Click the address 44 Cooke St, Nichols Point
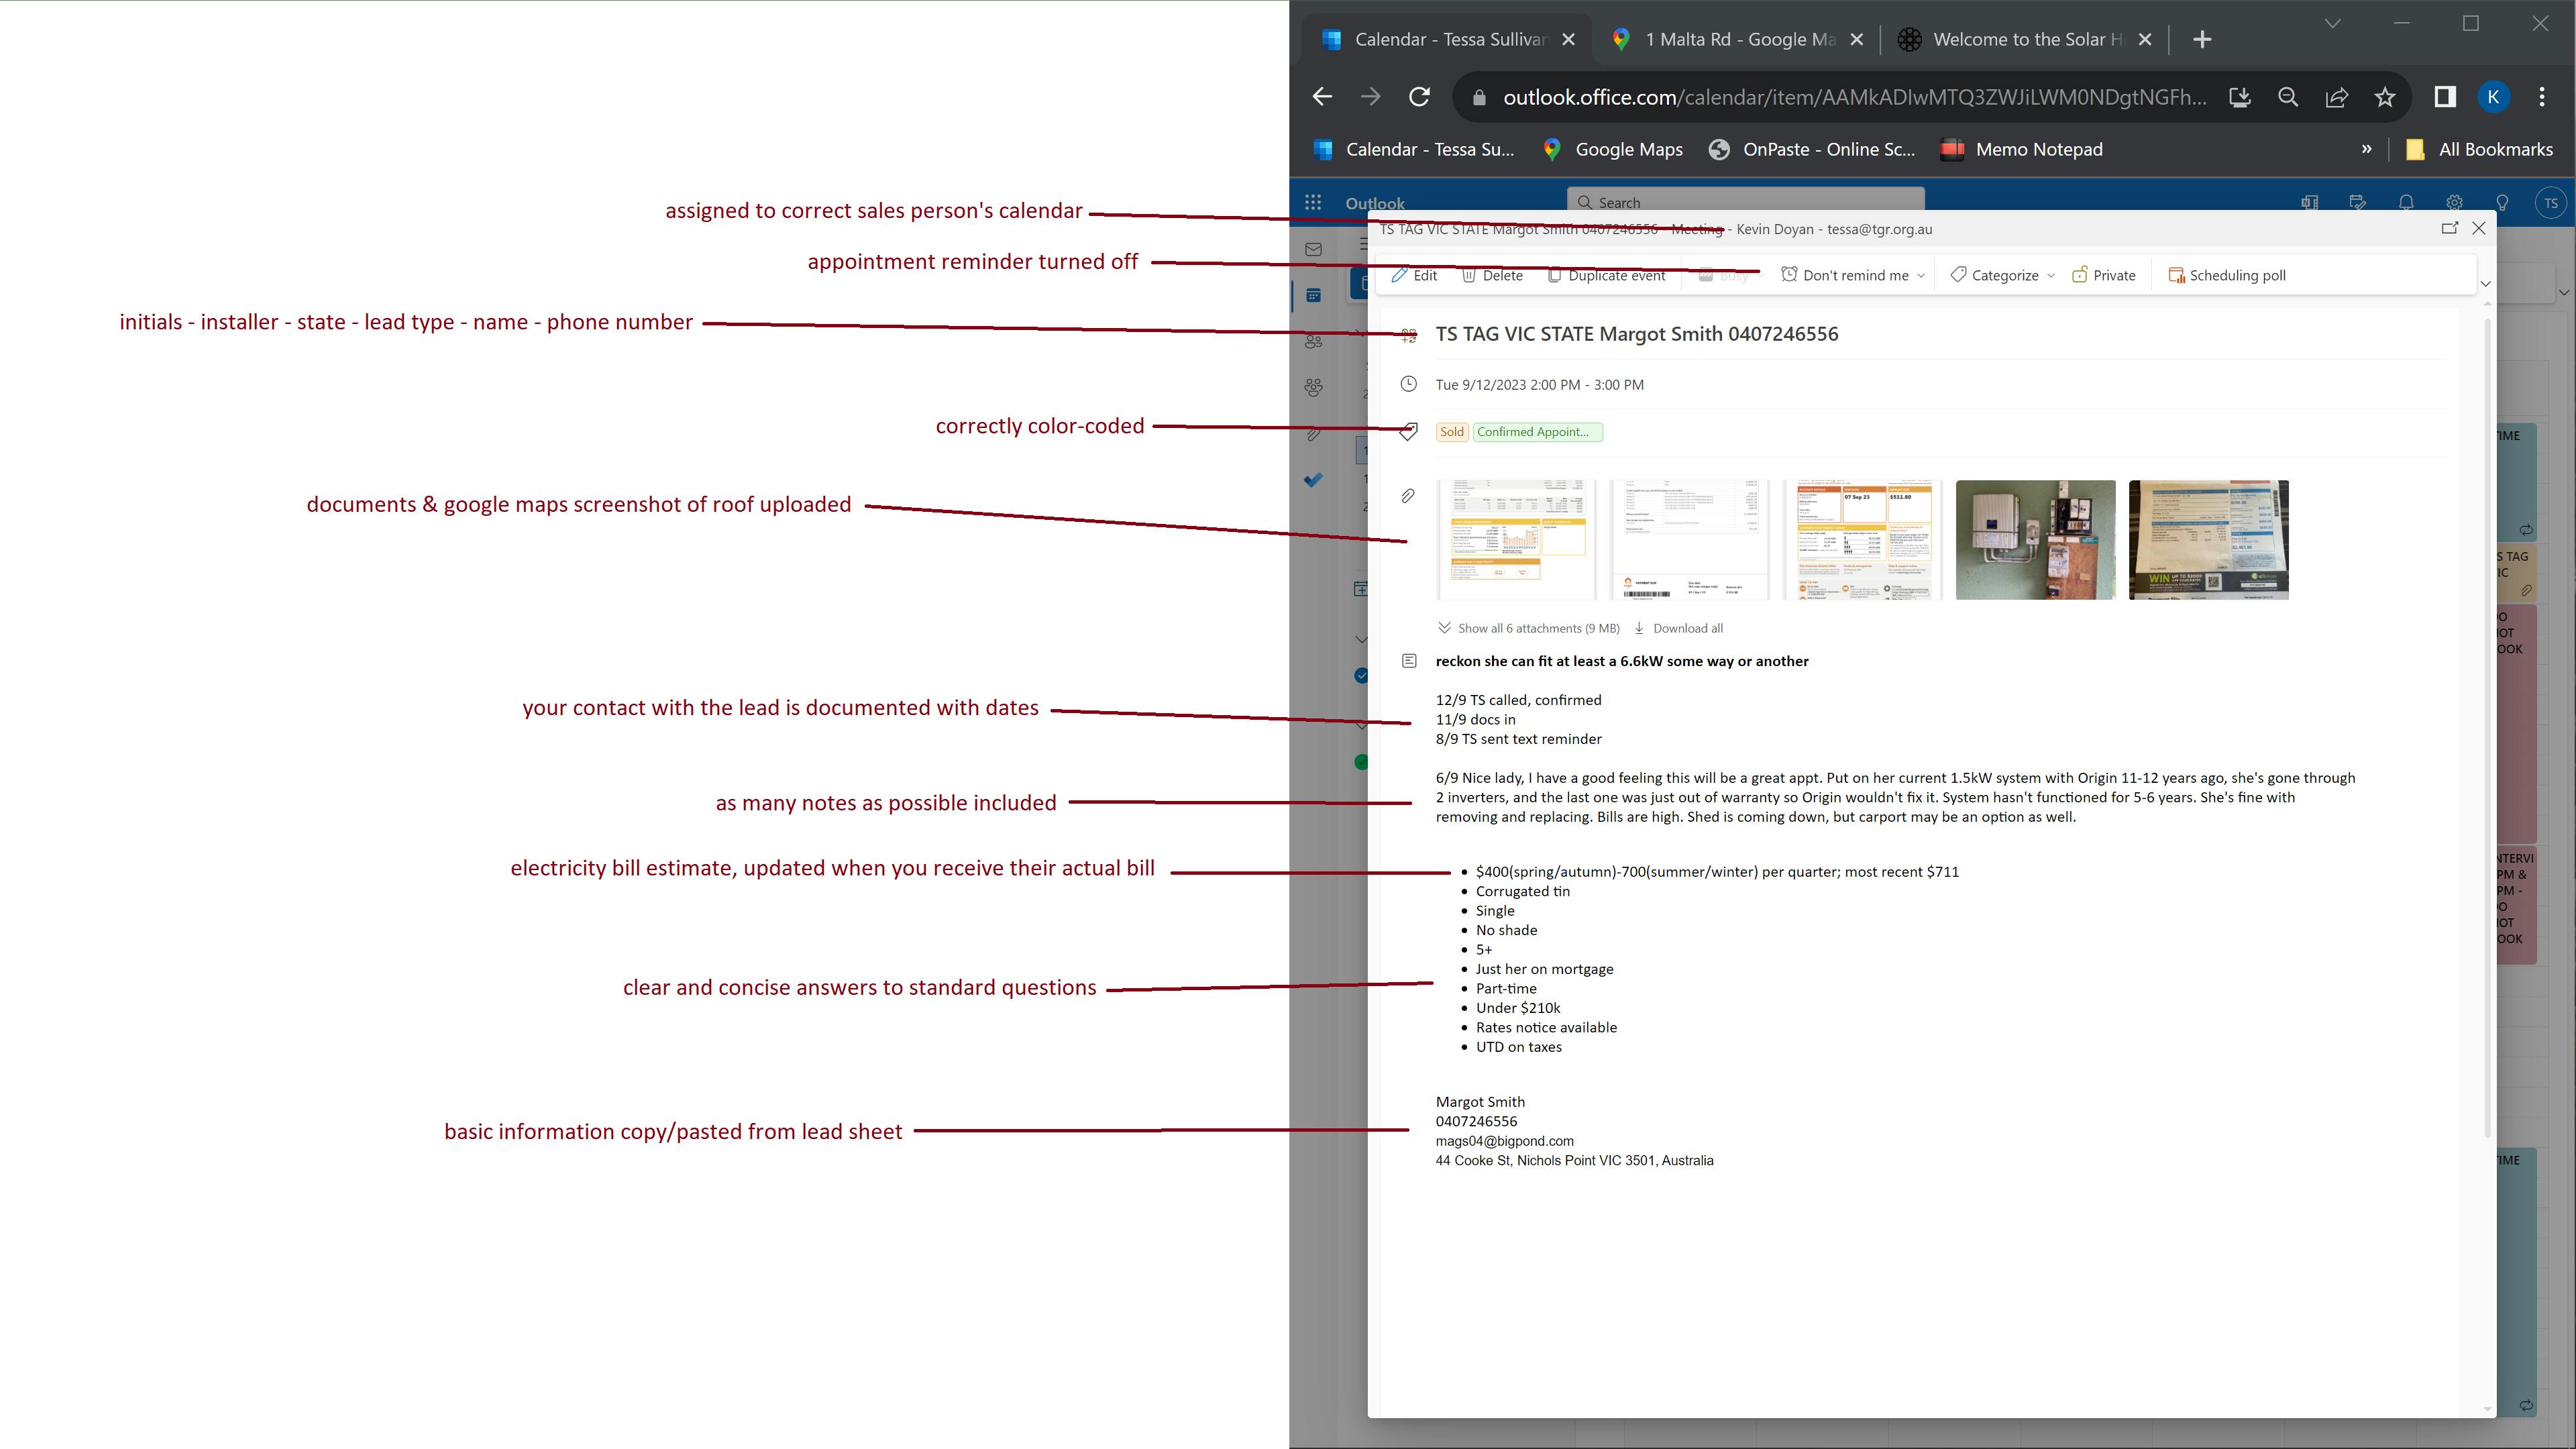Screen dimensions: 2576x1449 click(x=1574, y=1161)
